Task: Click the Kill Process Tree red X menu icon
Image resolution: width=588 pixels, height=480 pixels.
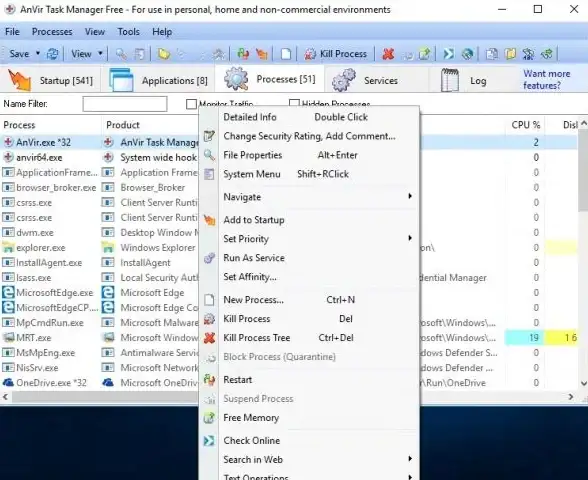Action: [x=209, y=338]
